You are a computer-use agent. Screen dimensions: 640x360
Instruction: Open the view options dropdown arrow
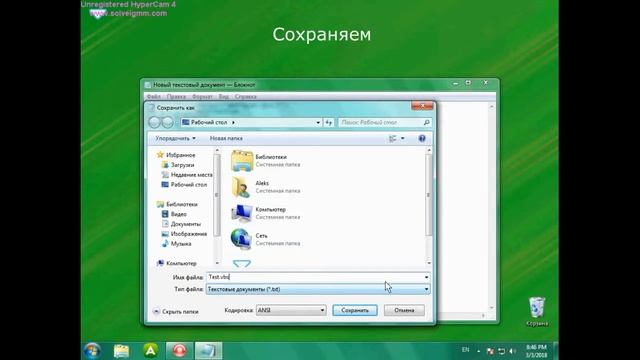pyautogui.click(x=403, y=138)
